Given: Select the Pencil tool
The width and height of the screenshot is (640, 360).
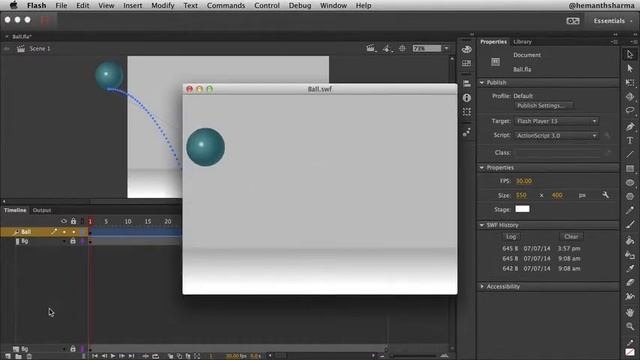Looking at the screenshot, I should (x=630, y=210).
